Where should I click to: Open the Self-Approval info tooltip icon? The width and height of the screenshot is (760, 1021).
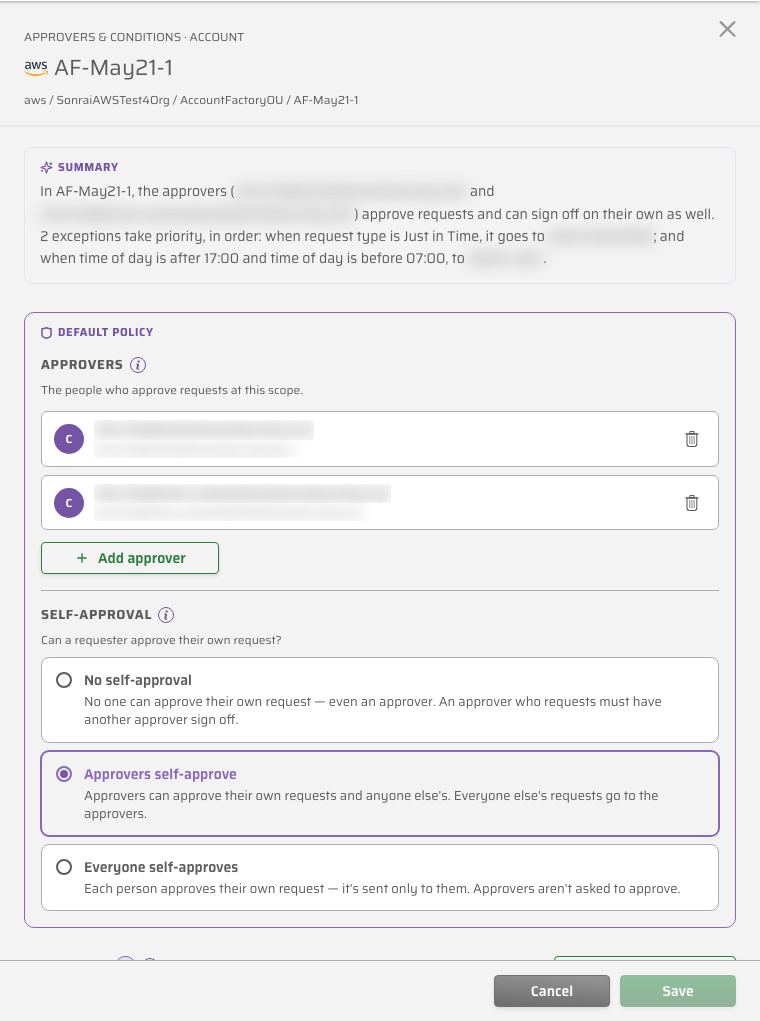click(166, 615)
